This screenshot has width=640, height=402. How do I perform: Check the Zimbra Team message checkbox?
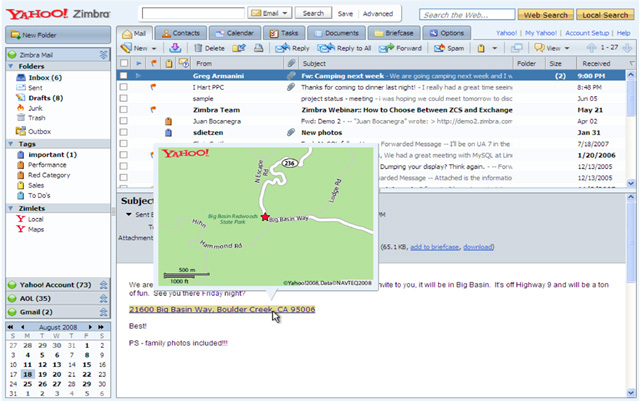coord(124,109)
